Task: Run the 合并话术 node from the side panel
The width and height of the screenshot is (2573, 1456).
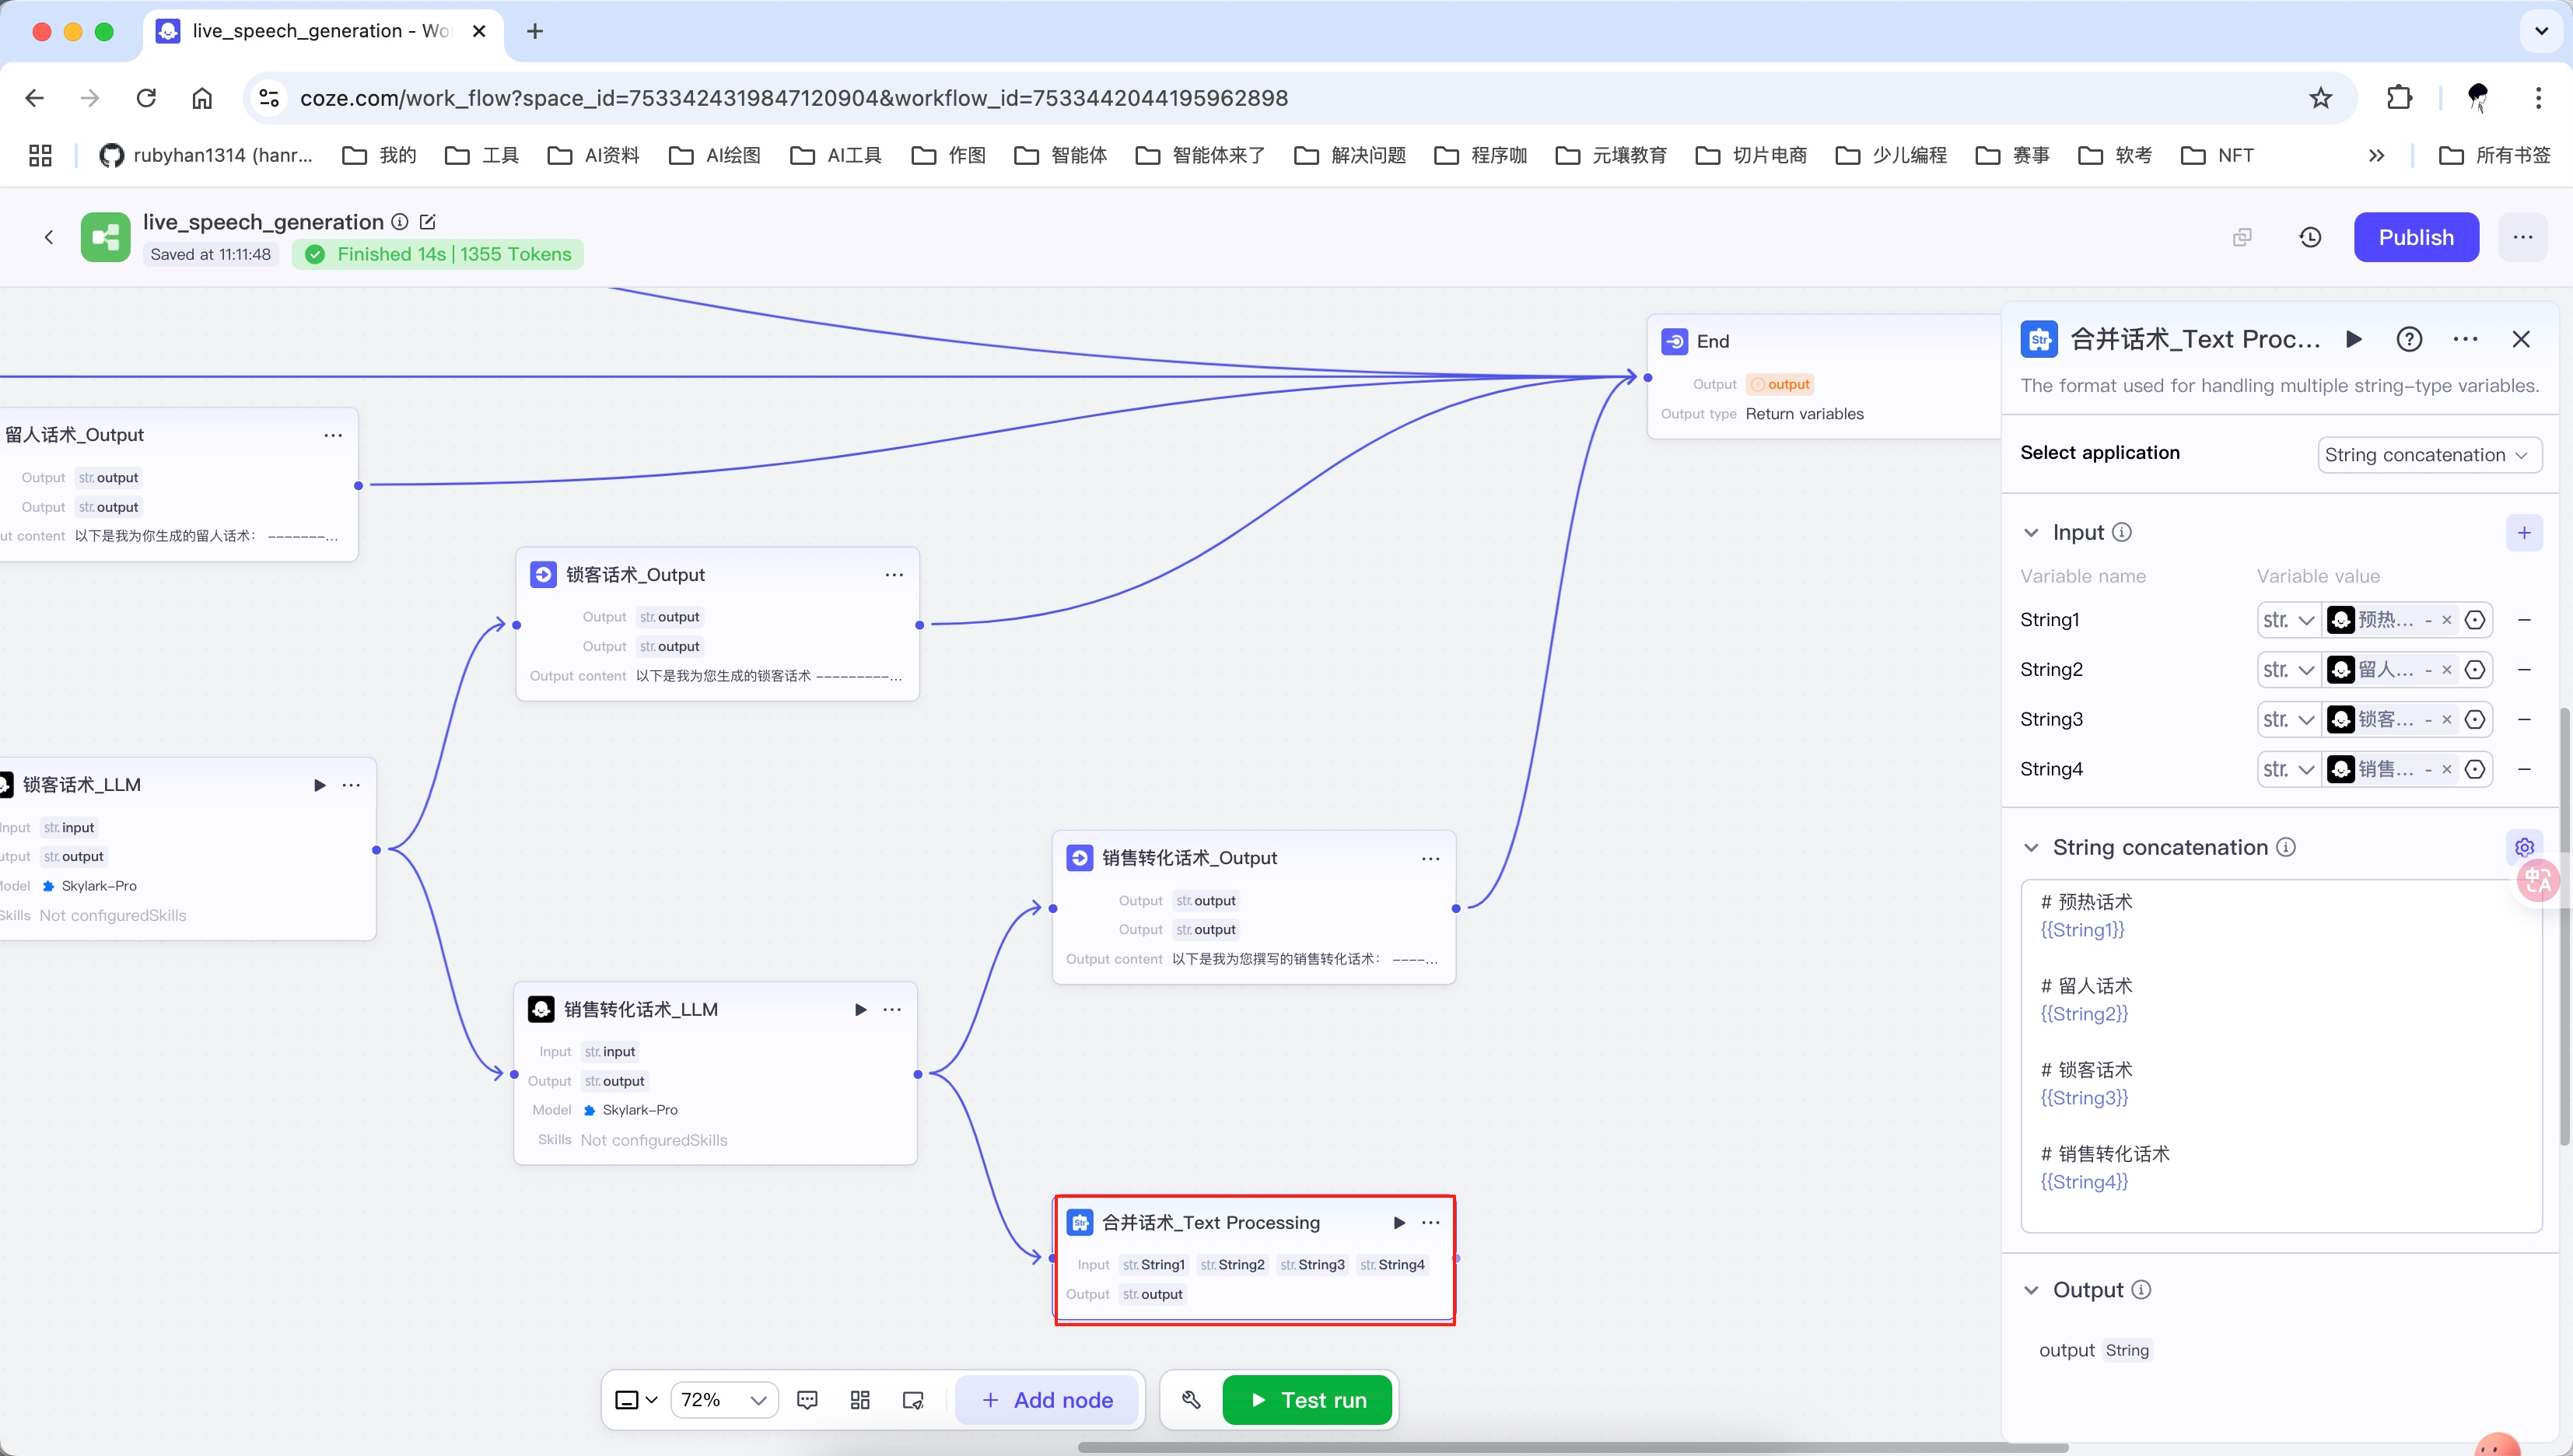Action: 2354,339
